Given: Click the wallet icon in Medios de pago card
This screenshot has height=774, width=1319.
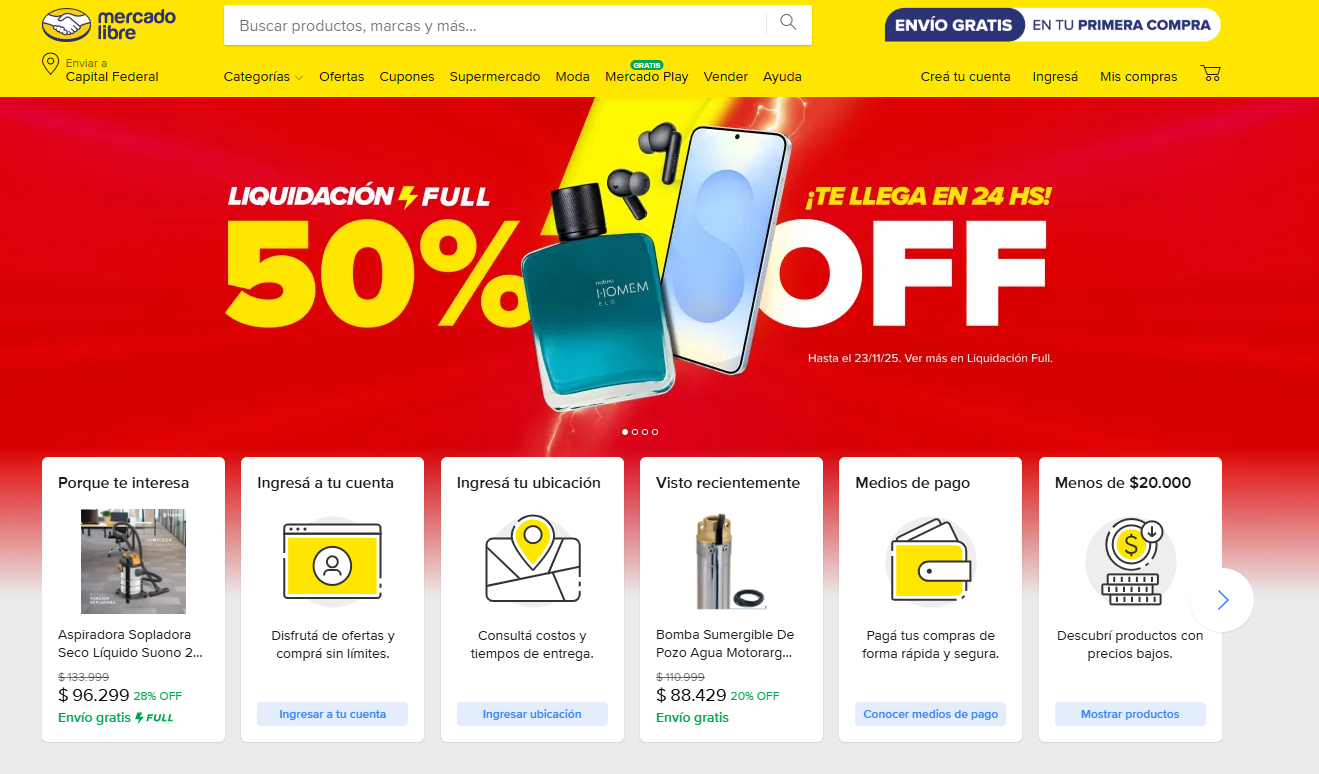Looking at the screenshot, I should click(931, 562).
